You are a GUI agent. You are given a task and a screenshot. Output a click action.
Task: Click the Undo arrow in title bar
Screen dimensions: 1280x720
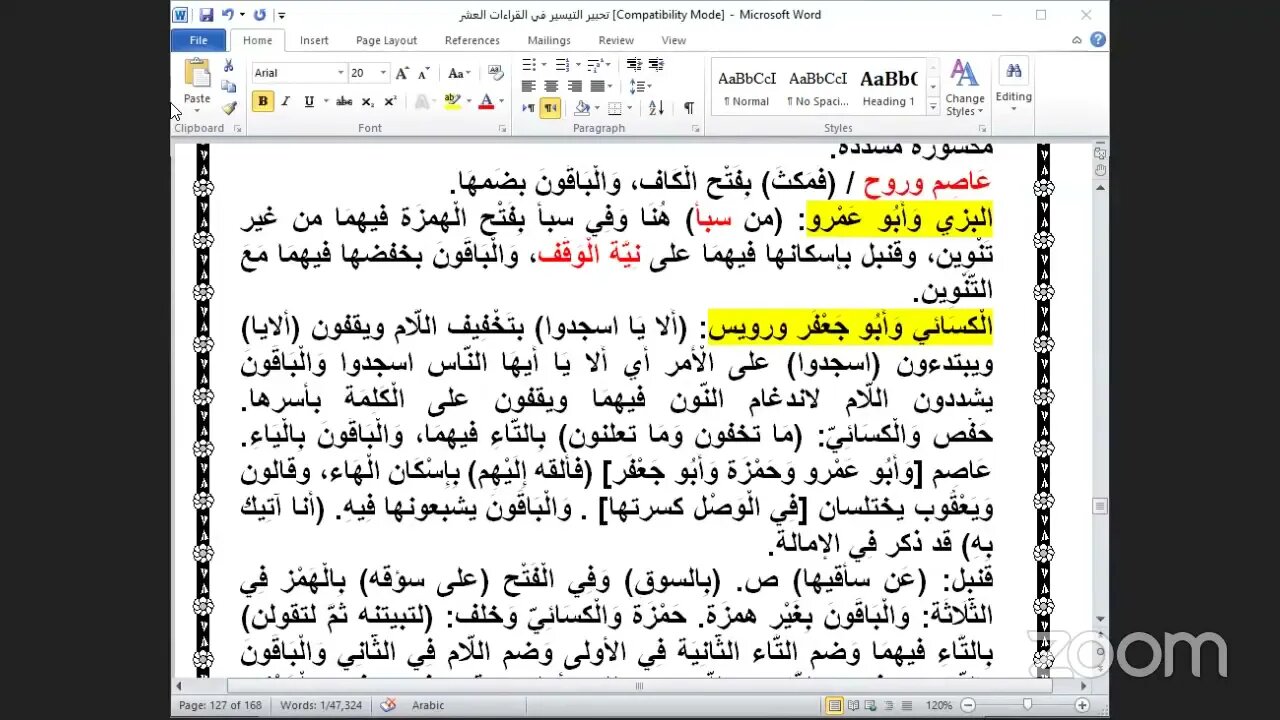click(x=228, y=15)
